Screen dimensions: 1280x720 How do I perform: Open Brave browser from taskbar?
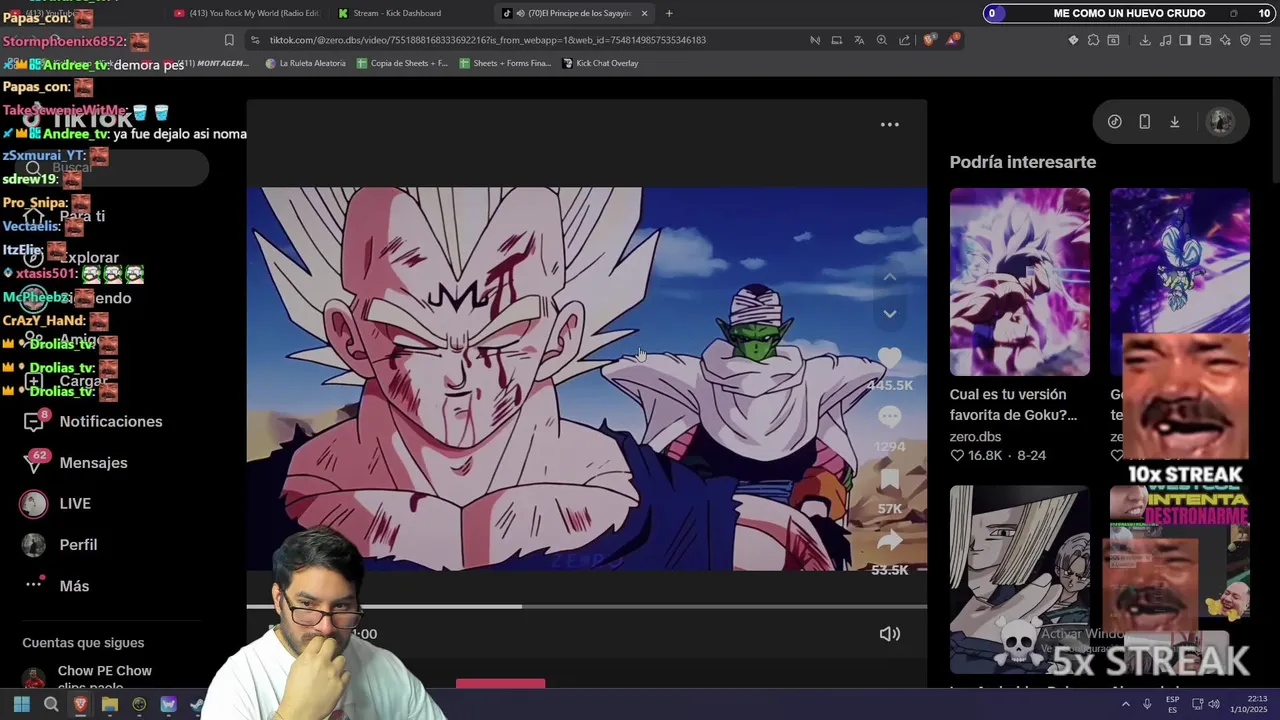pyautogui.click(x=80, y=705)
